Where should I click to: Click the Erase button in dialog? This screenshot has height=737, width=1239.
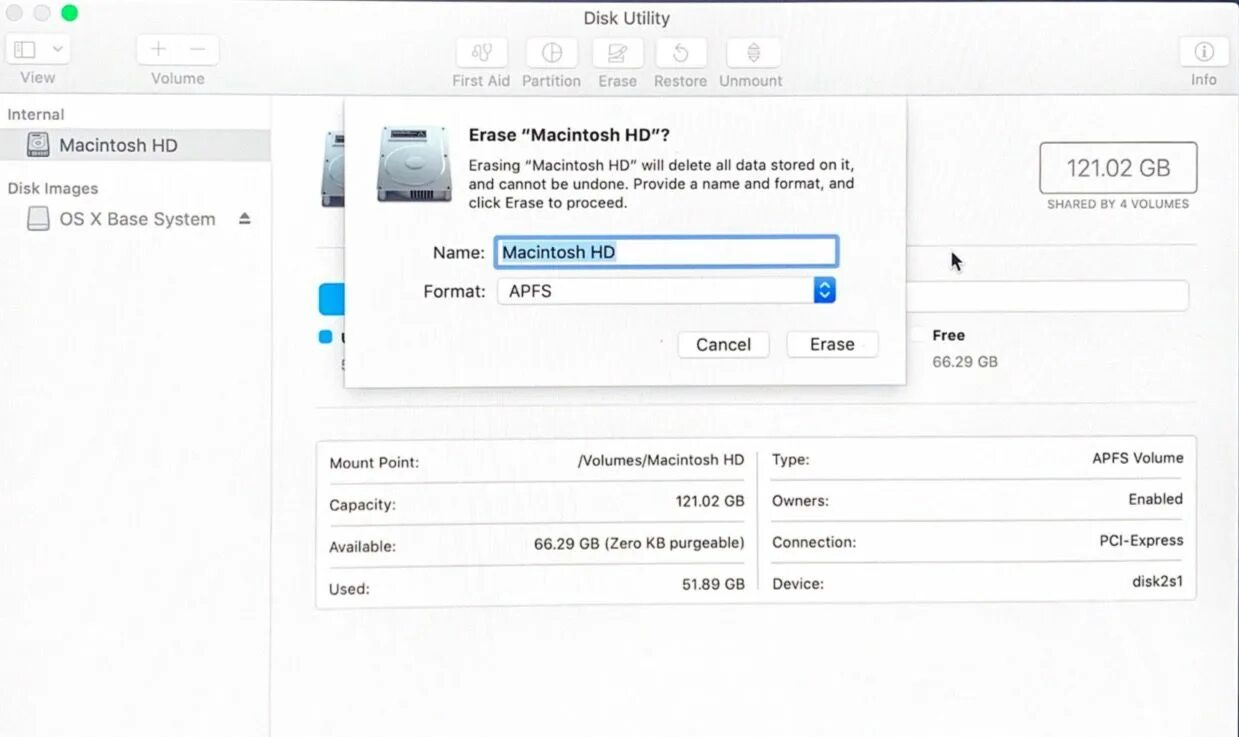pos(832,344)
